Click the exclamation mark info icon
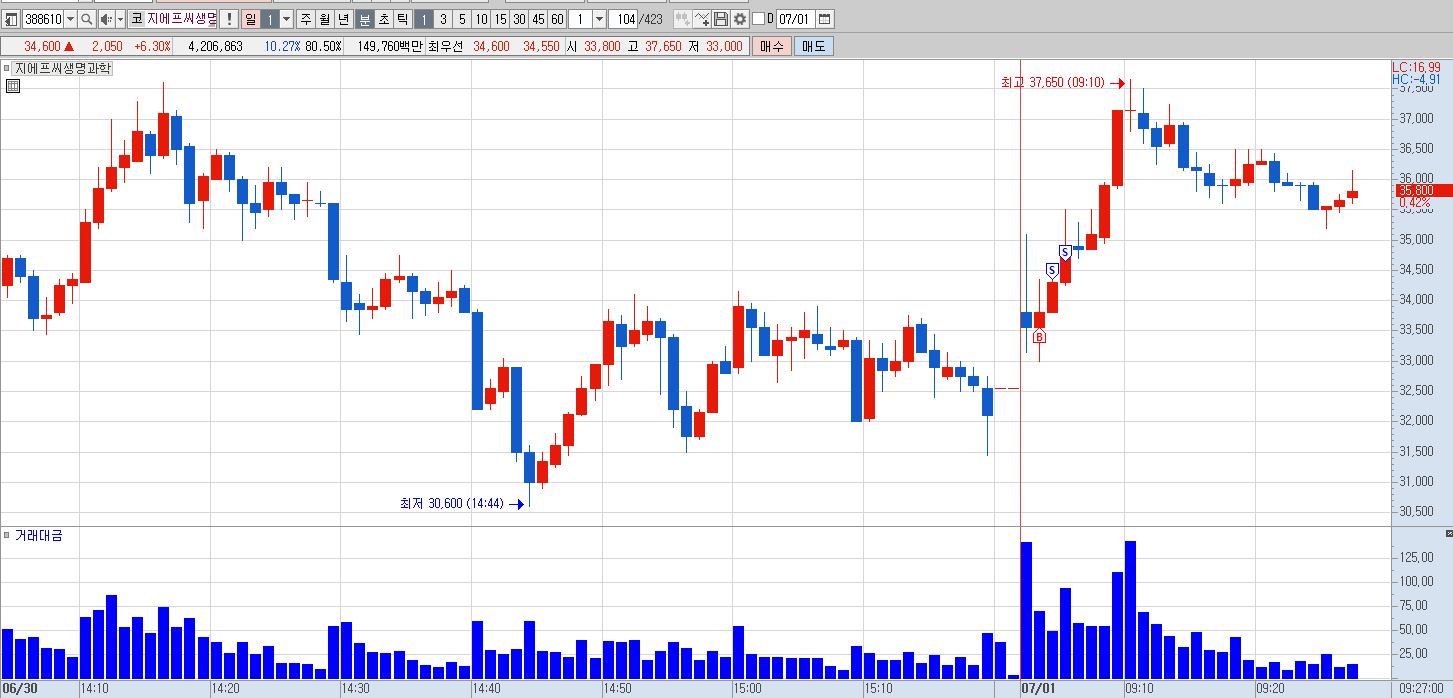 click(228, 19)
